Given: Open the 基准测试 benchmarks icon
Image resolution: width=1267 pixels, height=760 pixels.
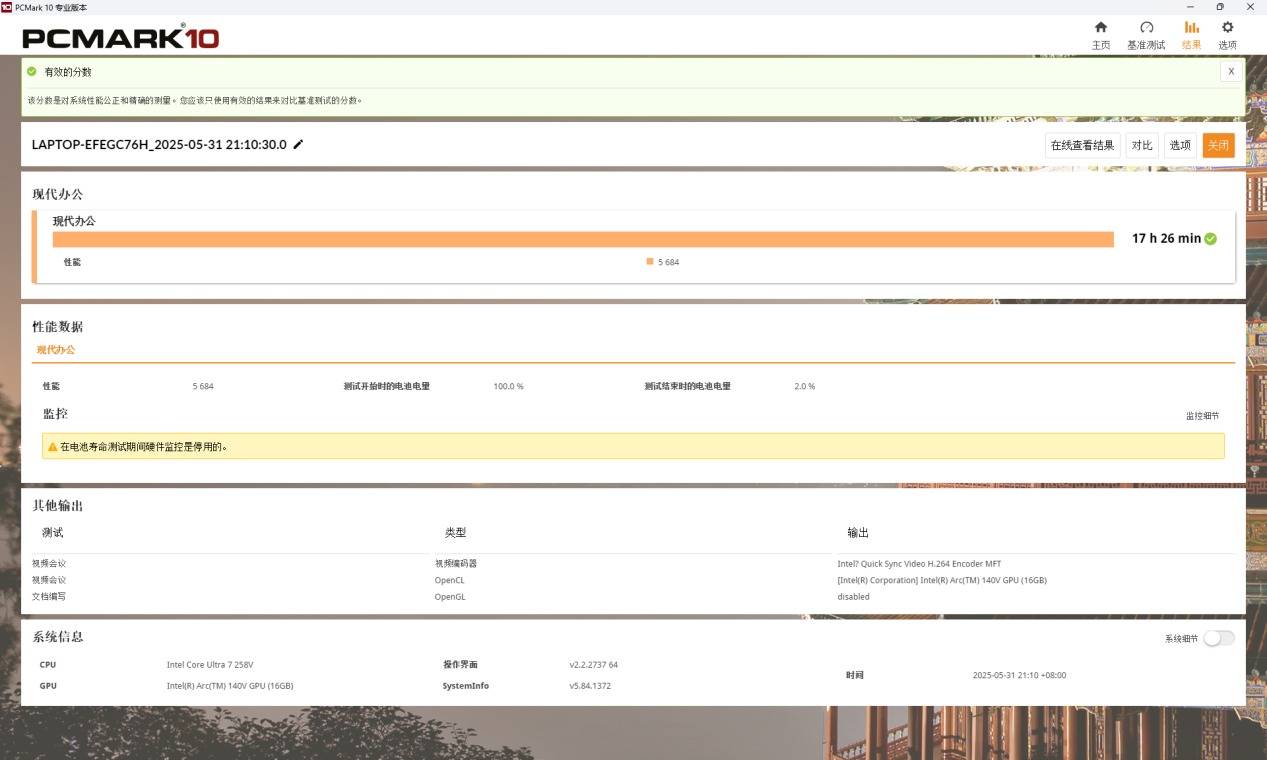Looking at the screenshot, I should pyautogui.click(x=1146, y=28).
